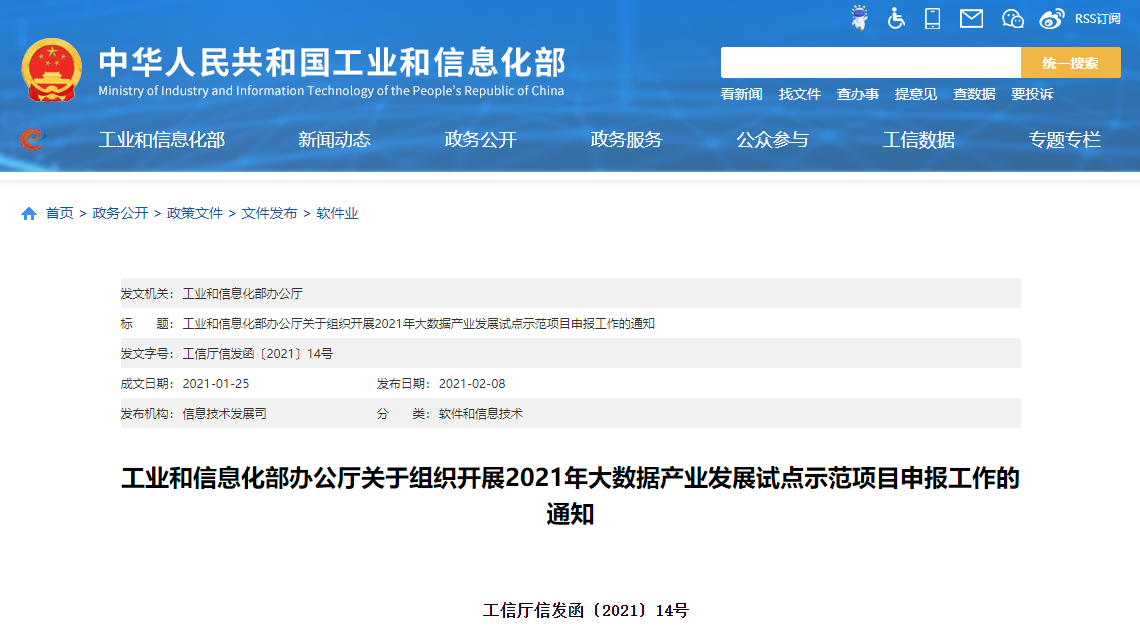Go to 专题专栏 navigation item
This screenshot has height=636, width=1140.
(x=1064, y=140)
